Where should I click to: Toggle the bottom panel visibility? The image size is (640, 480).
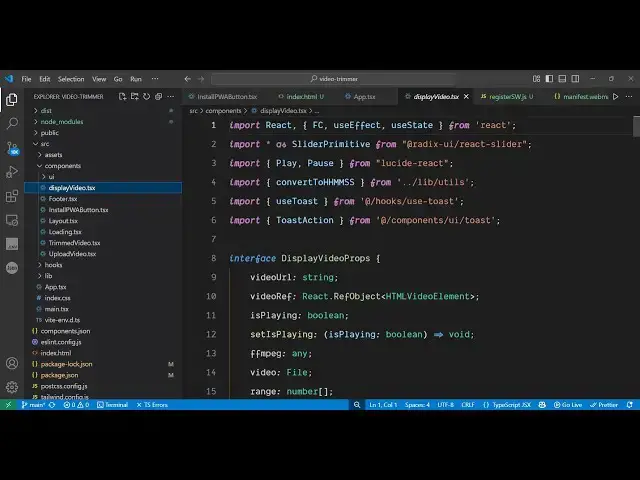point(562,79)
